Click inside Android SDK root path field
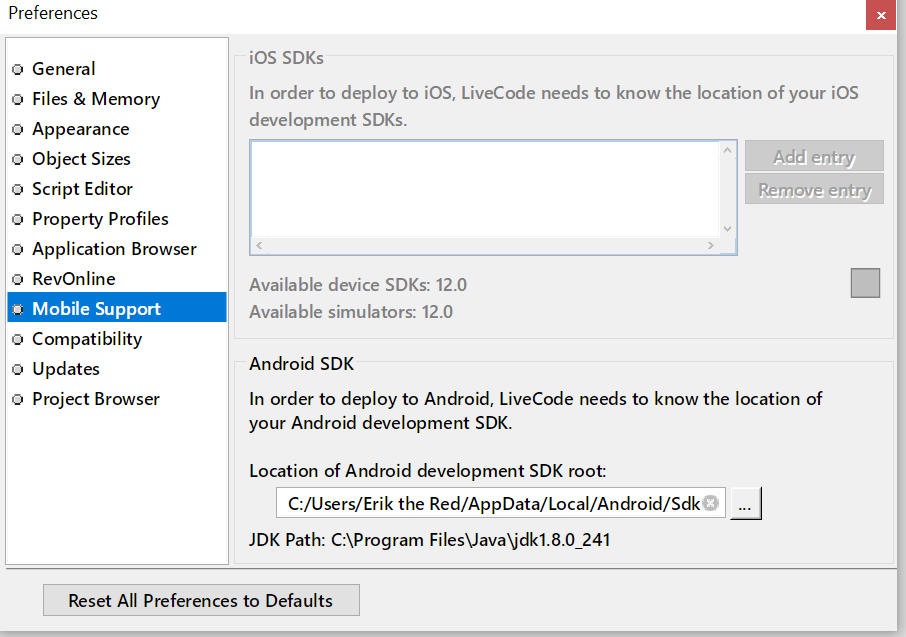Viewport: 906px width, 637px height. pos(490,504)
